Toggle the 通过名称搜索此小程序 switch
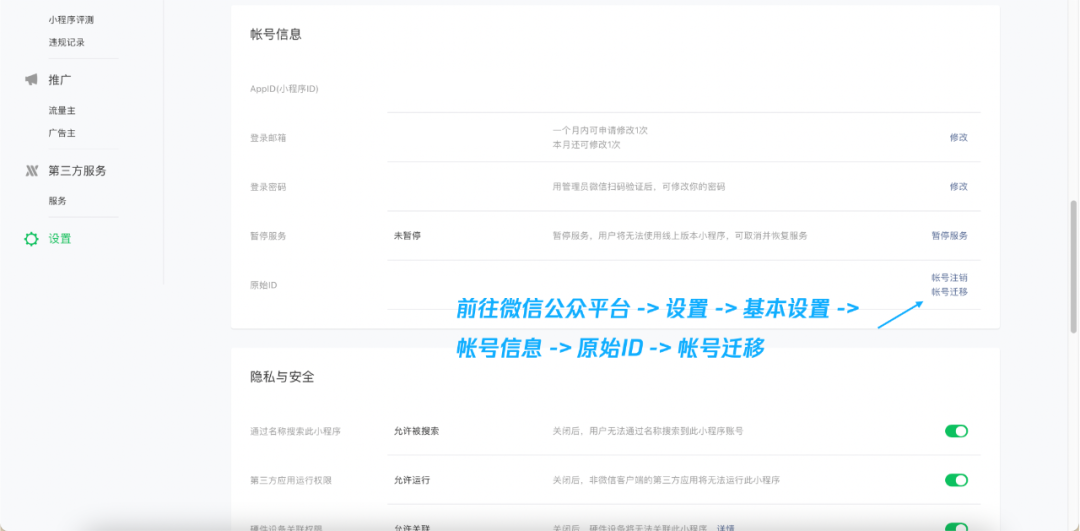 957,431
